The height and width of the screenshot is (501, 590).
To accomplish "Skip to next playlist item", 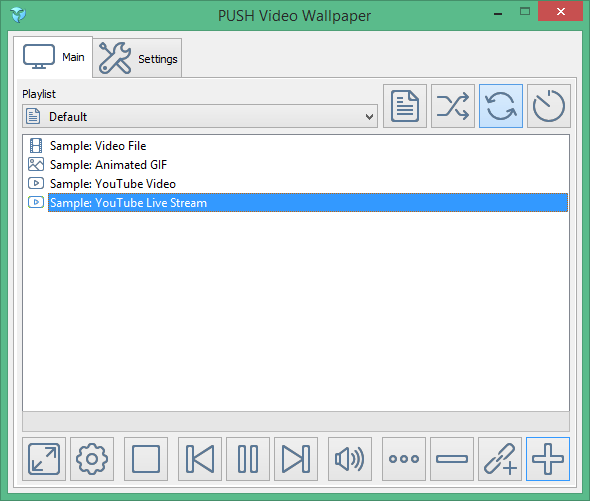I will tap(296, 459).
